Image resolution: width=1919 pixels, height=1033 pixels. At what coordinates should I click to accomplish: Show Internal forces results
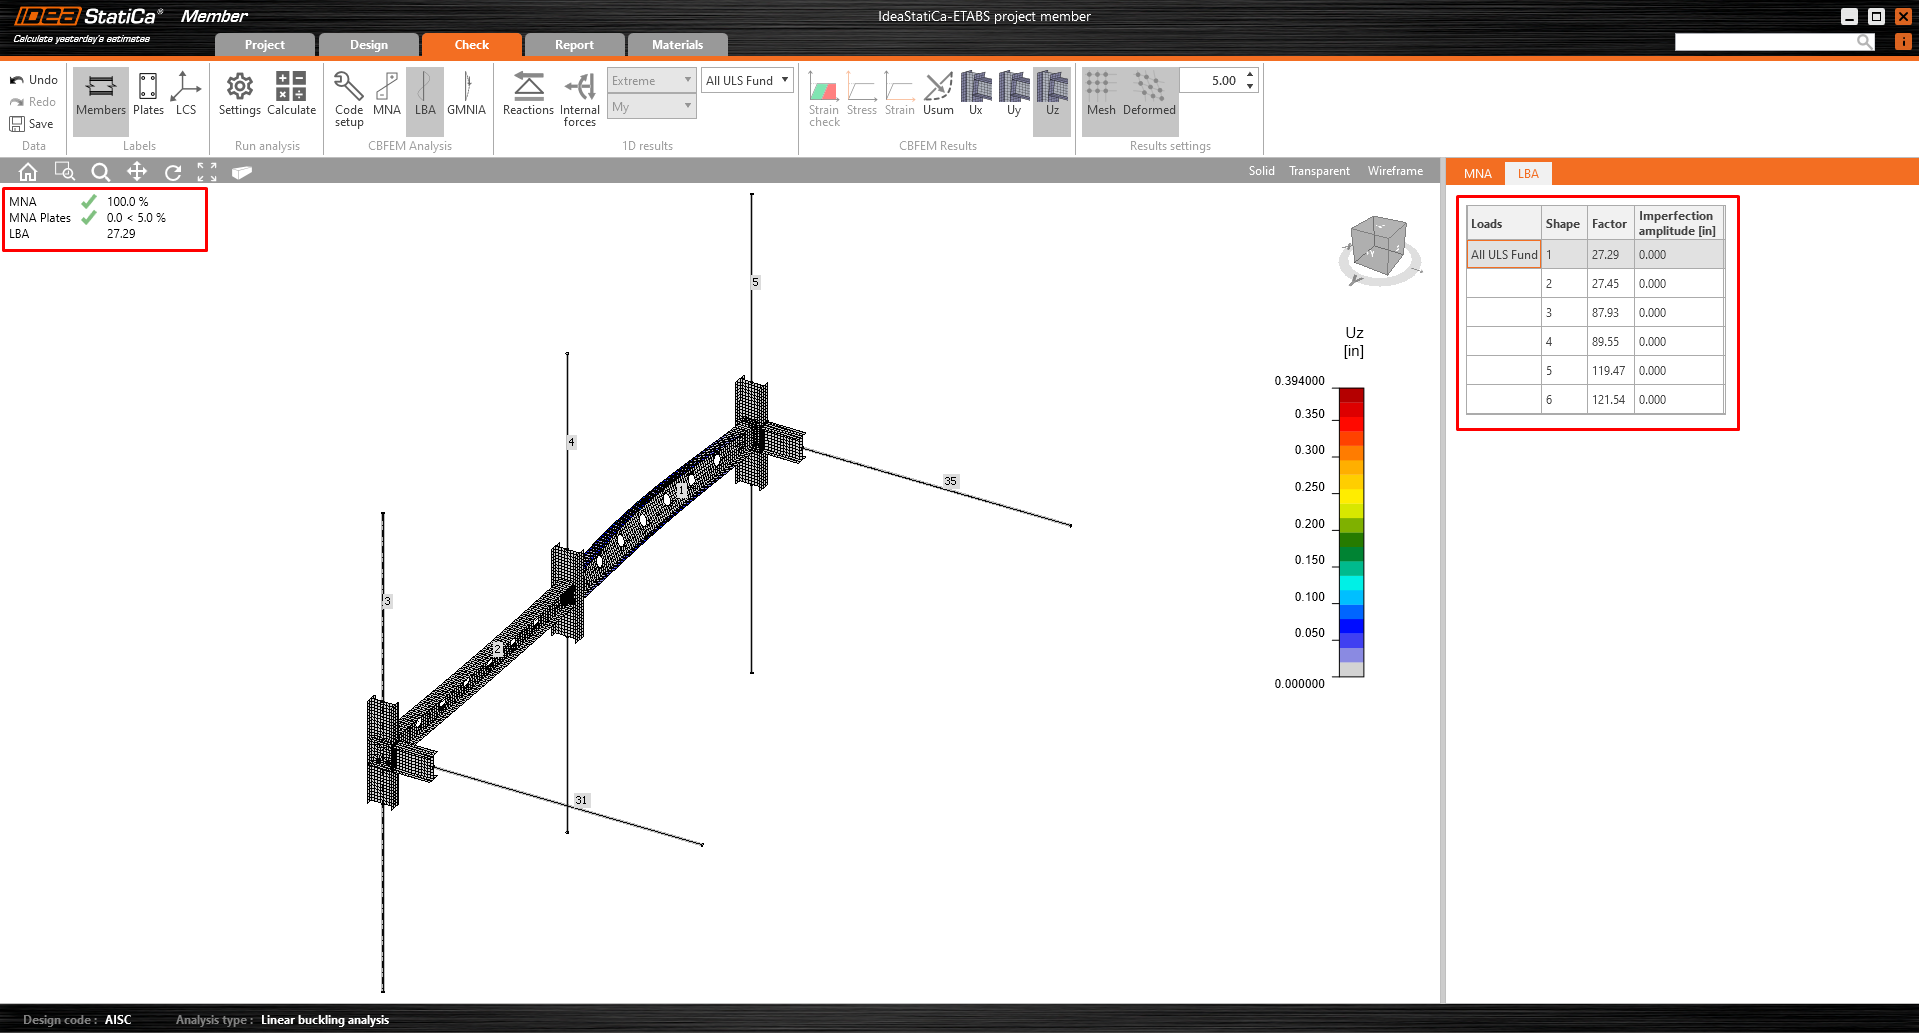click(579, 98)
